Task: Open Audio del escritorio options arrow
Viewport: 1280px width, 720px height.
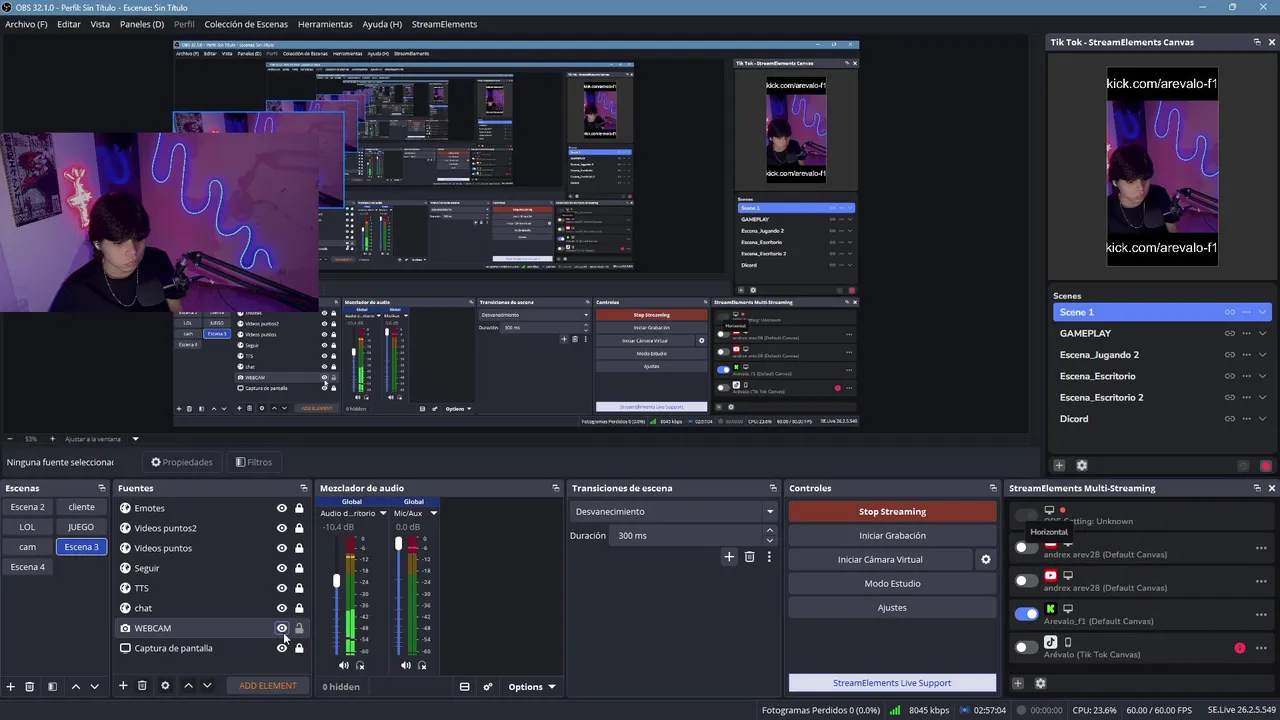Action: 382,513
